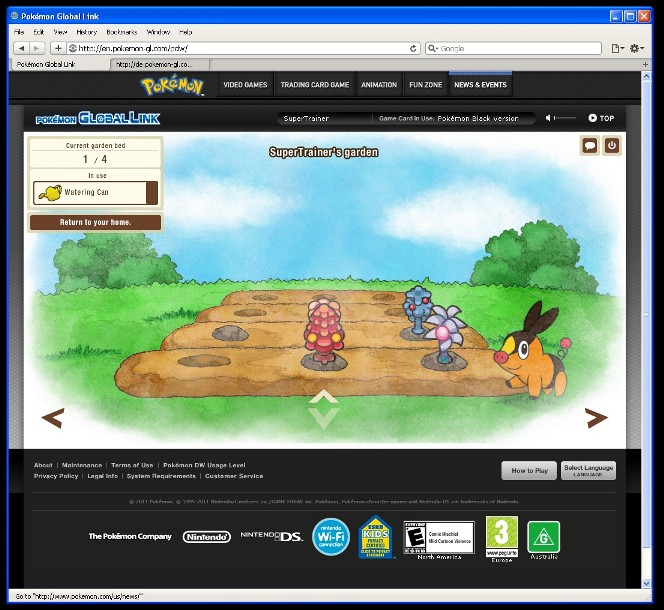664x610 pixels.
Task: Go to the next garden bed with right arrow
Action: click(x=596, y=418)
